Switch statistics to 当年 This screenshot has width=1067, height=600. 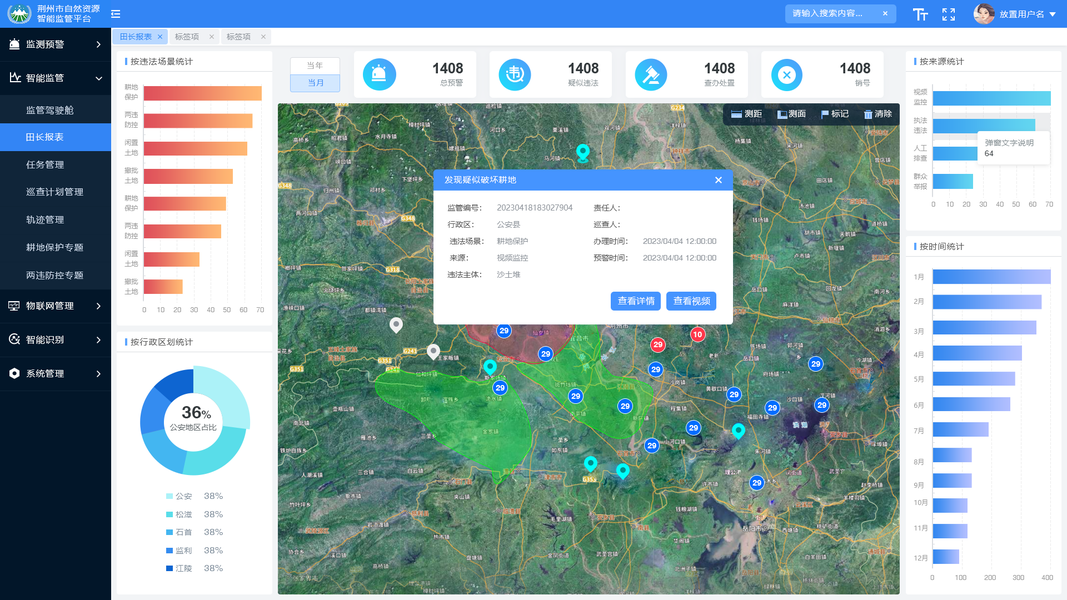(314, 66)
